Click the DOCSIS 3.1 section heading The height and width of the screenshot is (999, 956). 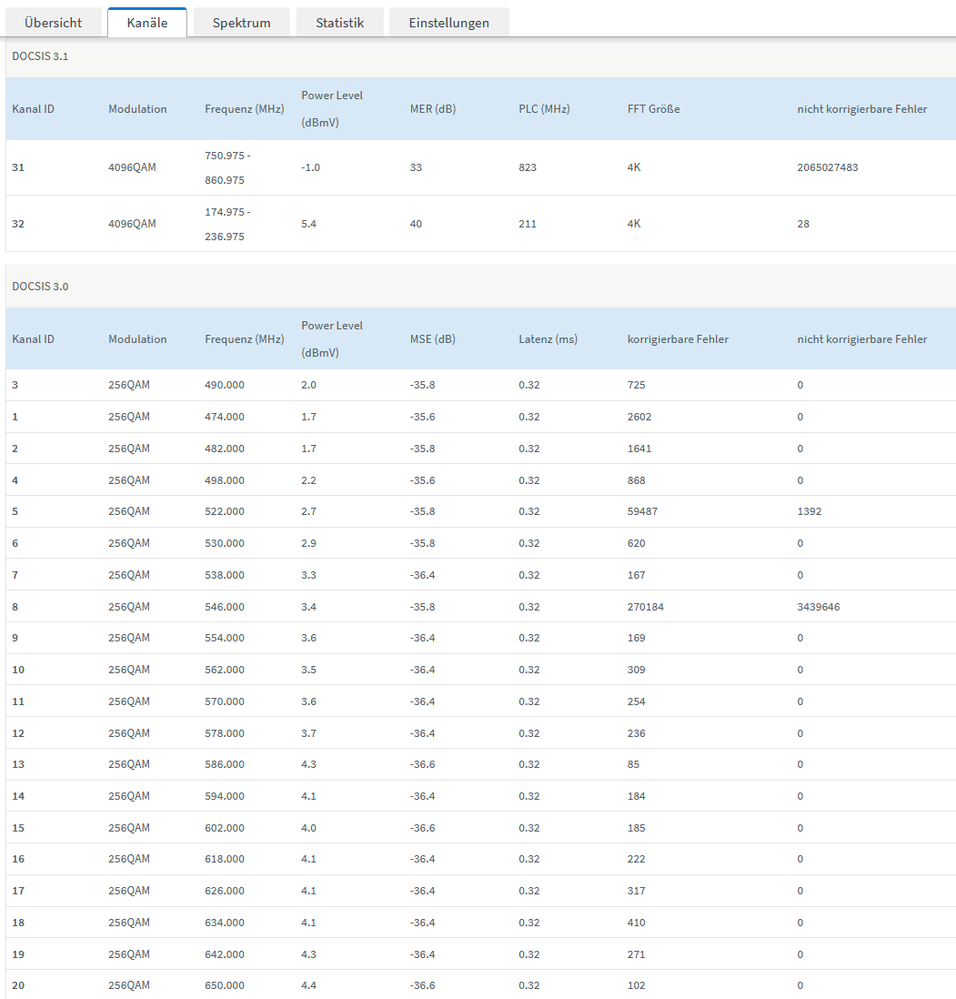[x=40, y=57]
